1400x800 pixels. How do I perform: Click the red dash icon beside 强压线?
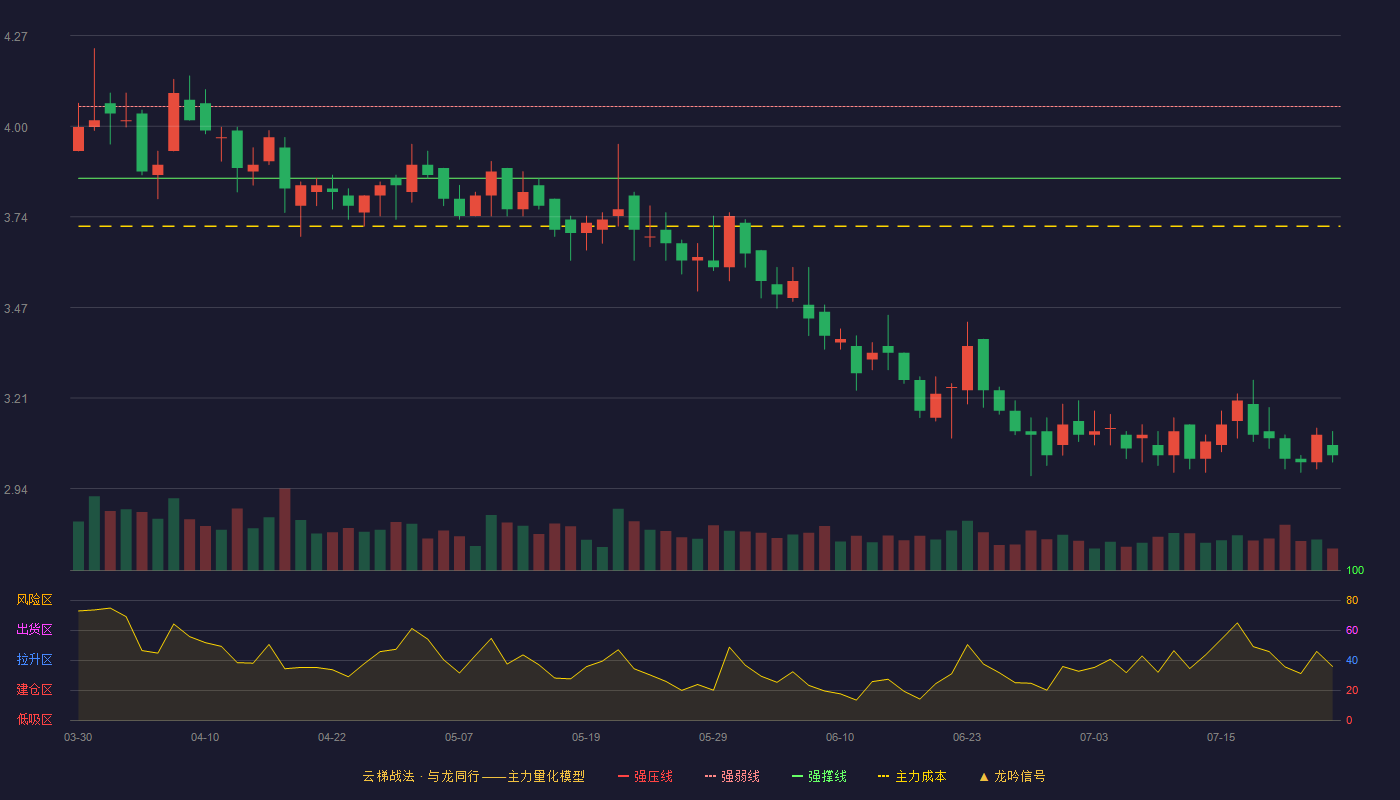point(623,776)
